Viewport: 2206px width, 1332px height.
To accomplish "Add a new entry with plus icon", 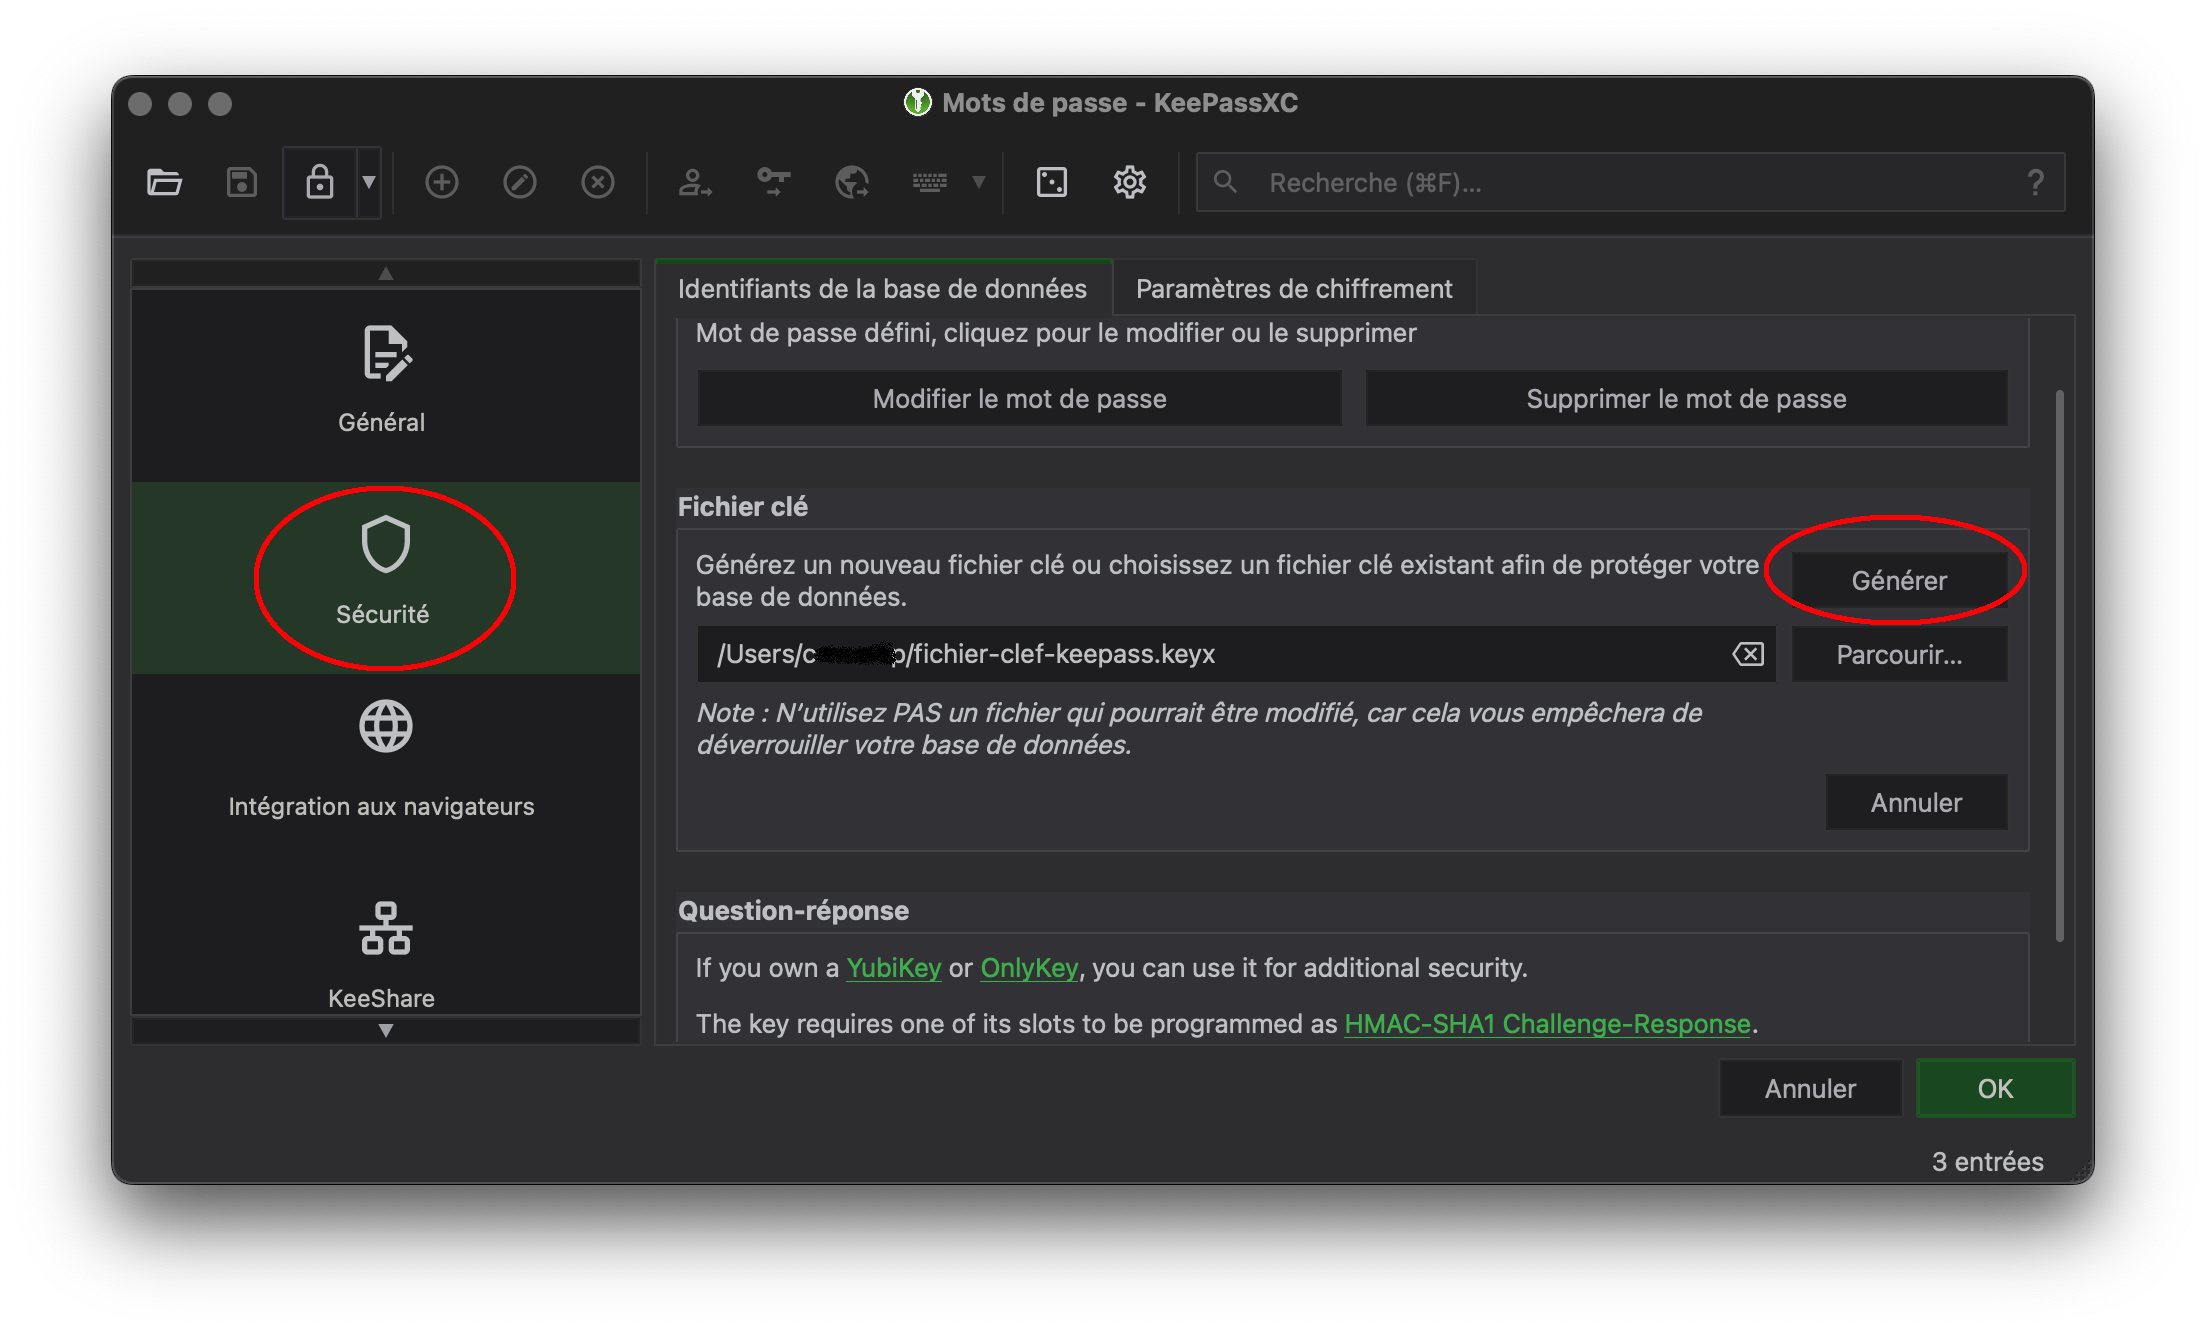I will click(441, 182).
